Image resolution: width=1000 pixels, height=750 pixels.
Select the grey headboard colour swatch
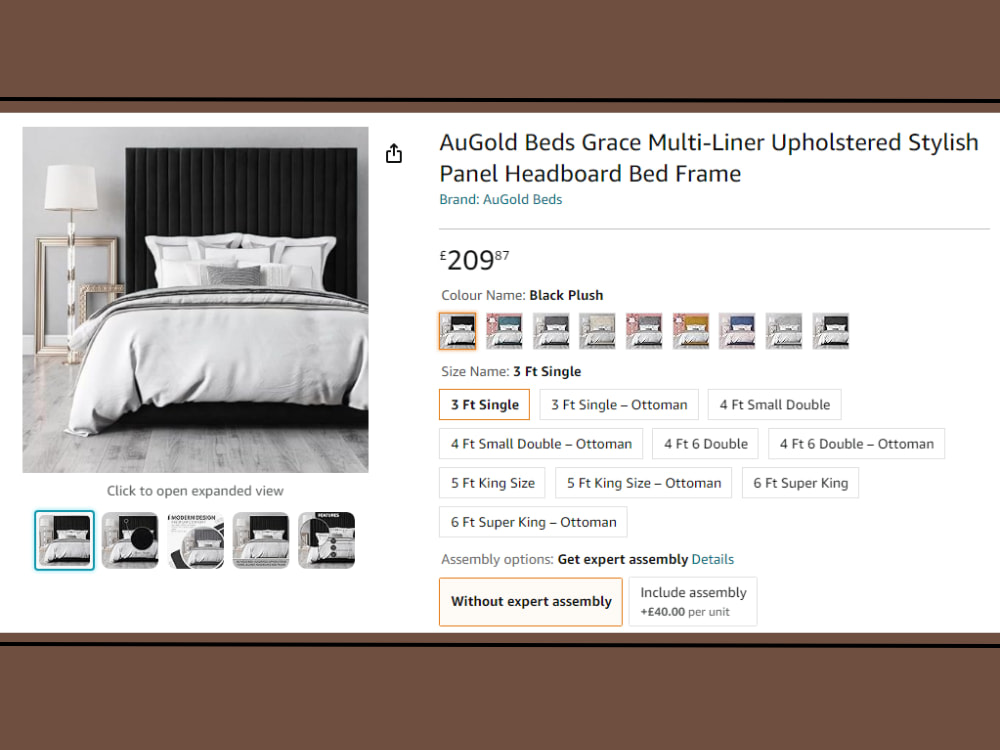pyautogui.click(x=551, y=331)
